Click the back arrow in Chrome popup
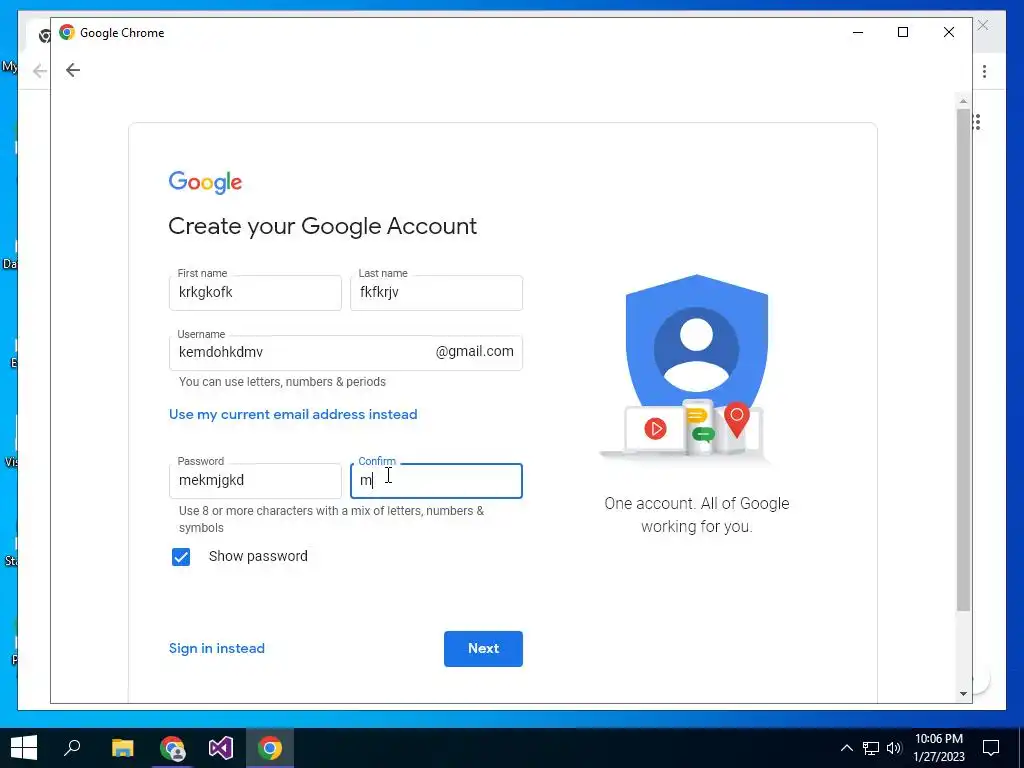The width and height of the screenshot is (1024, 768). tap(72, 70)
